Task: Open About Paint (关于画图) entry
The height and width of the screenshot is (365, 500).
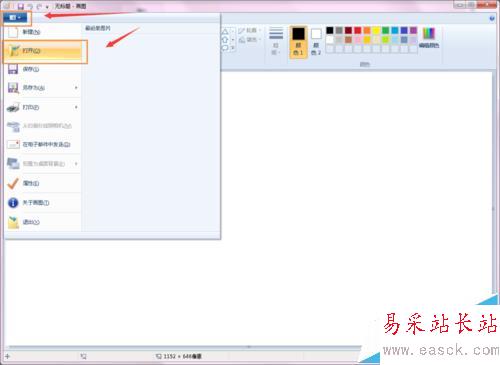Action: click(43, 203)
